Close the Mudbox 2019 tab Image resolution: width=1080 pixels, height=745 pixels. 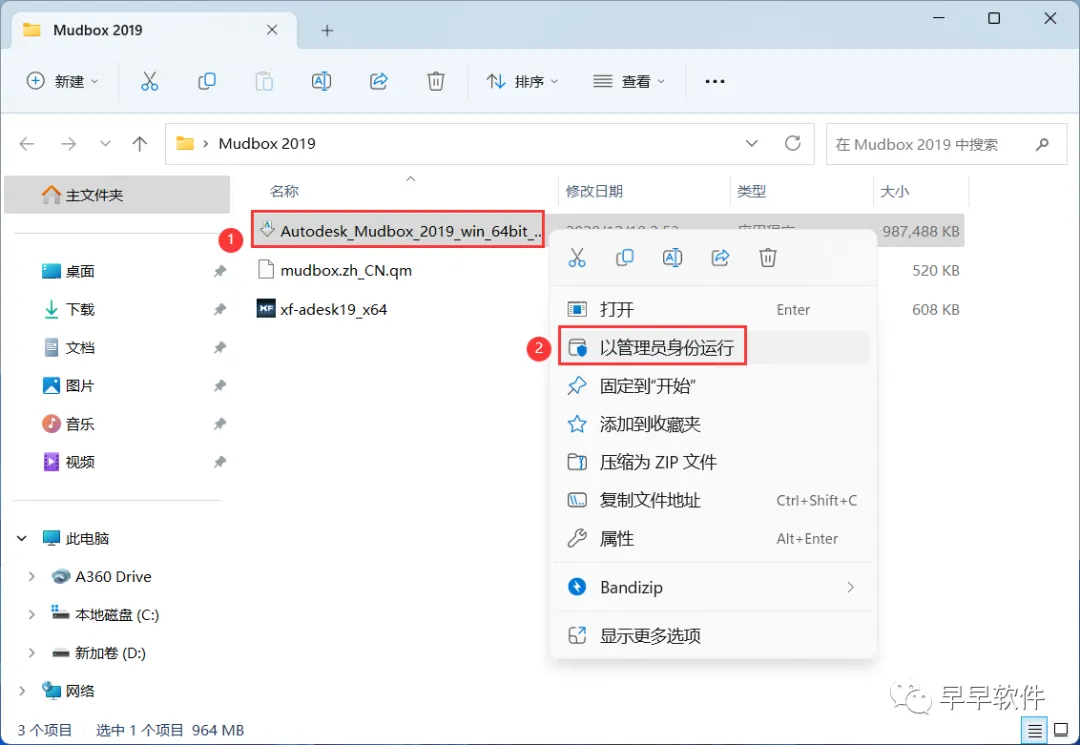click(x=272, y=30)
